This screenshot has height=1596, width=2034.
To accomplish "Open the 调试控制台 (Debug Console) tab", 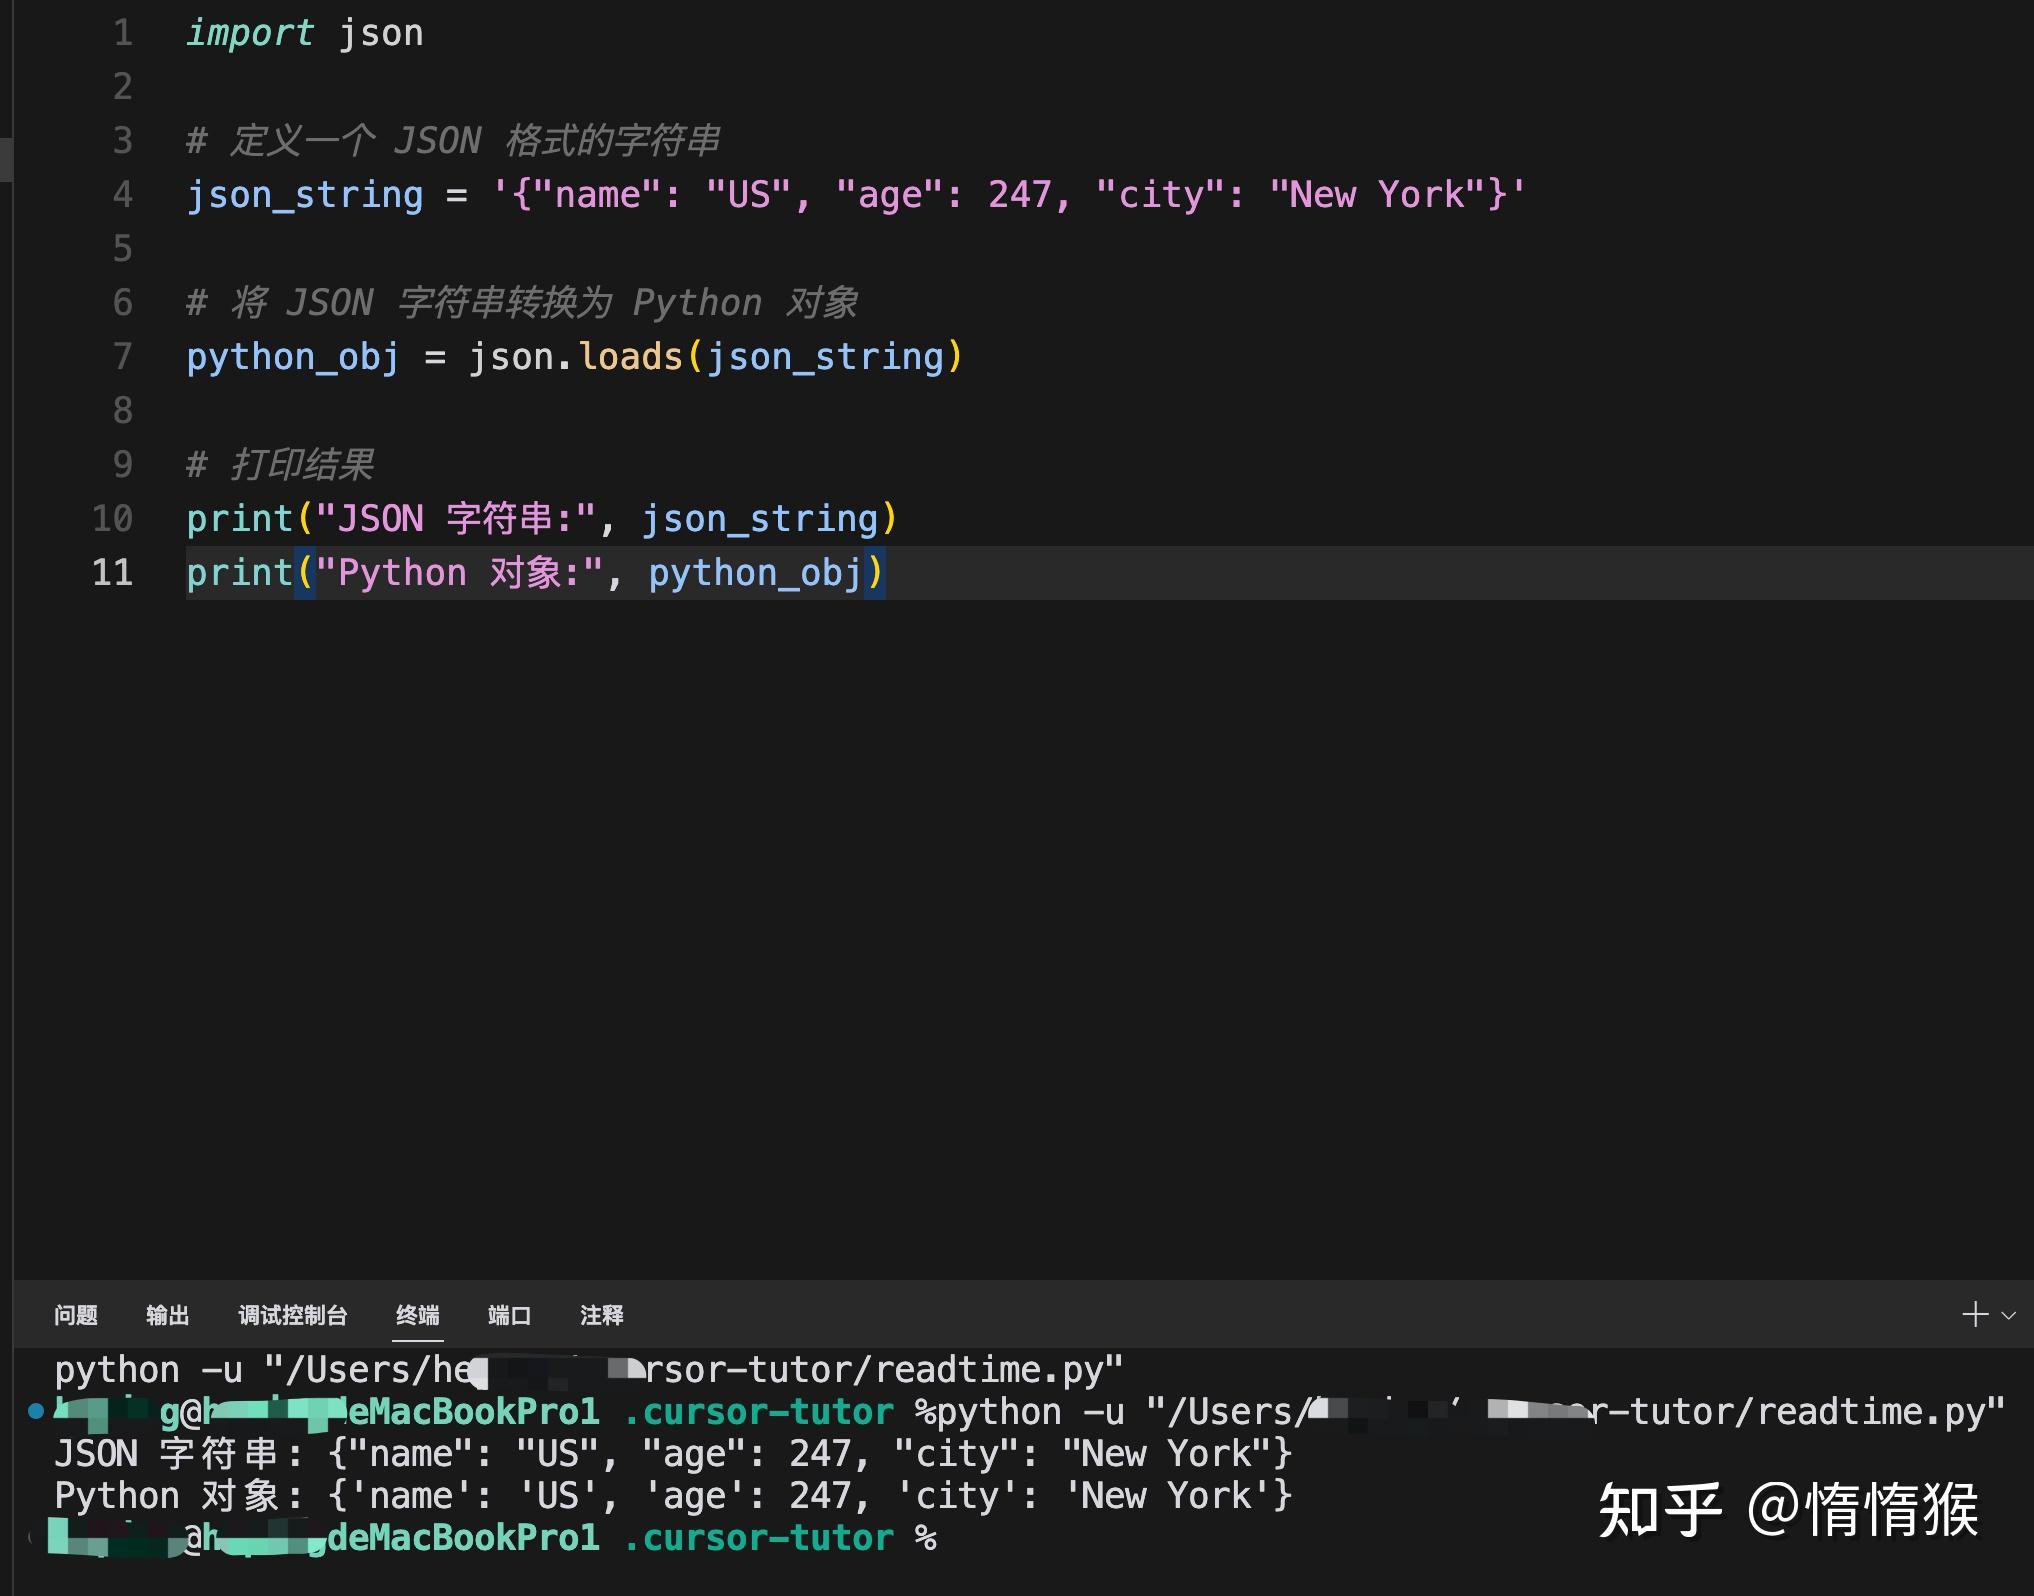I will point(292,1316).
